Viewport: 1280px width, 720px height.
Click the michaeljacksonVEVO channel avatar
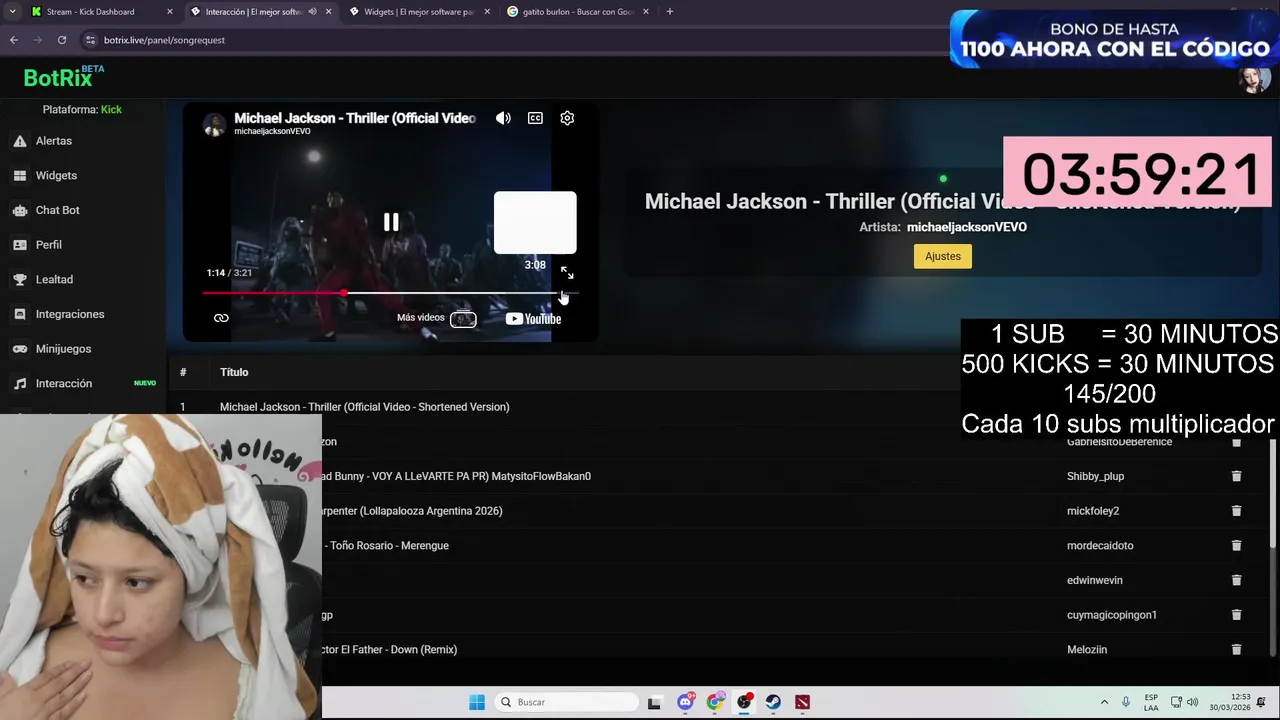tap(214, 124)
